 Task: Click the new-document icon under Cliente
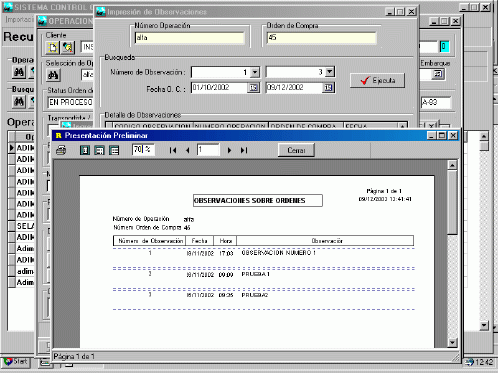pos(53,48)
